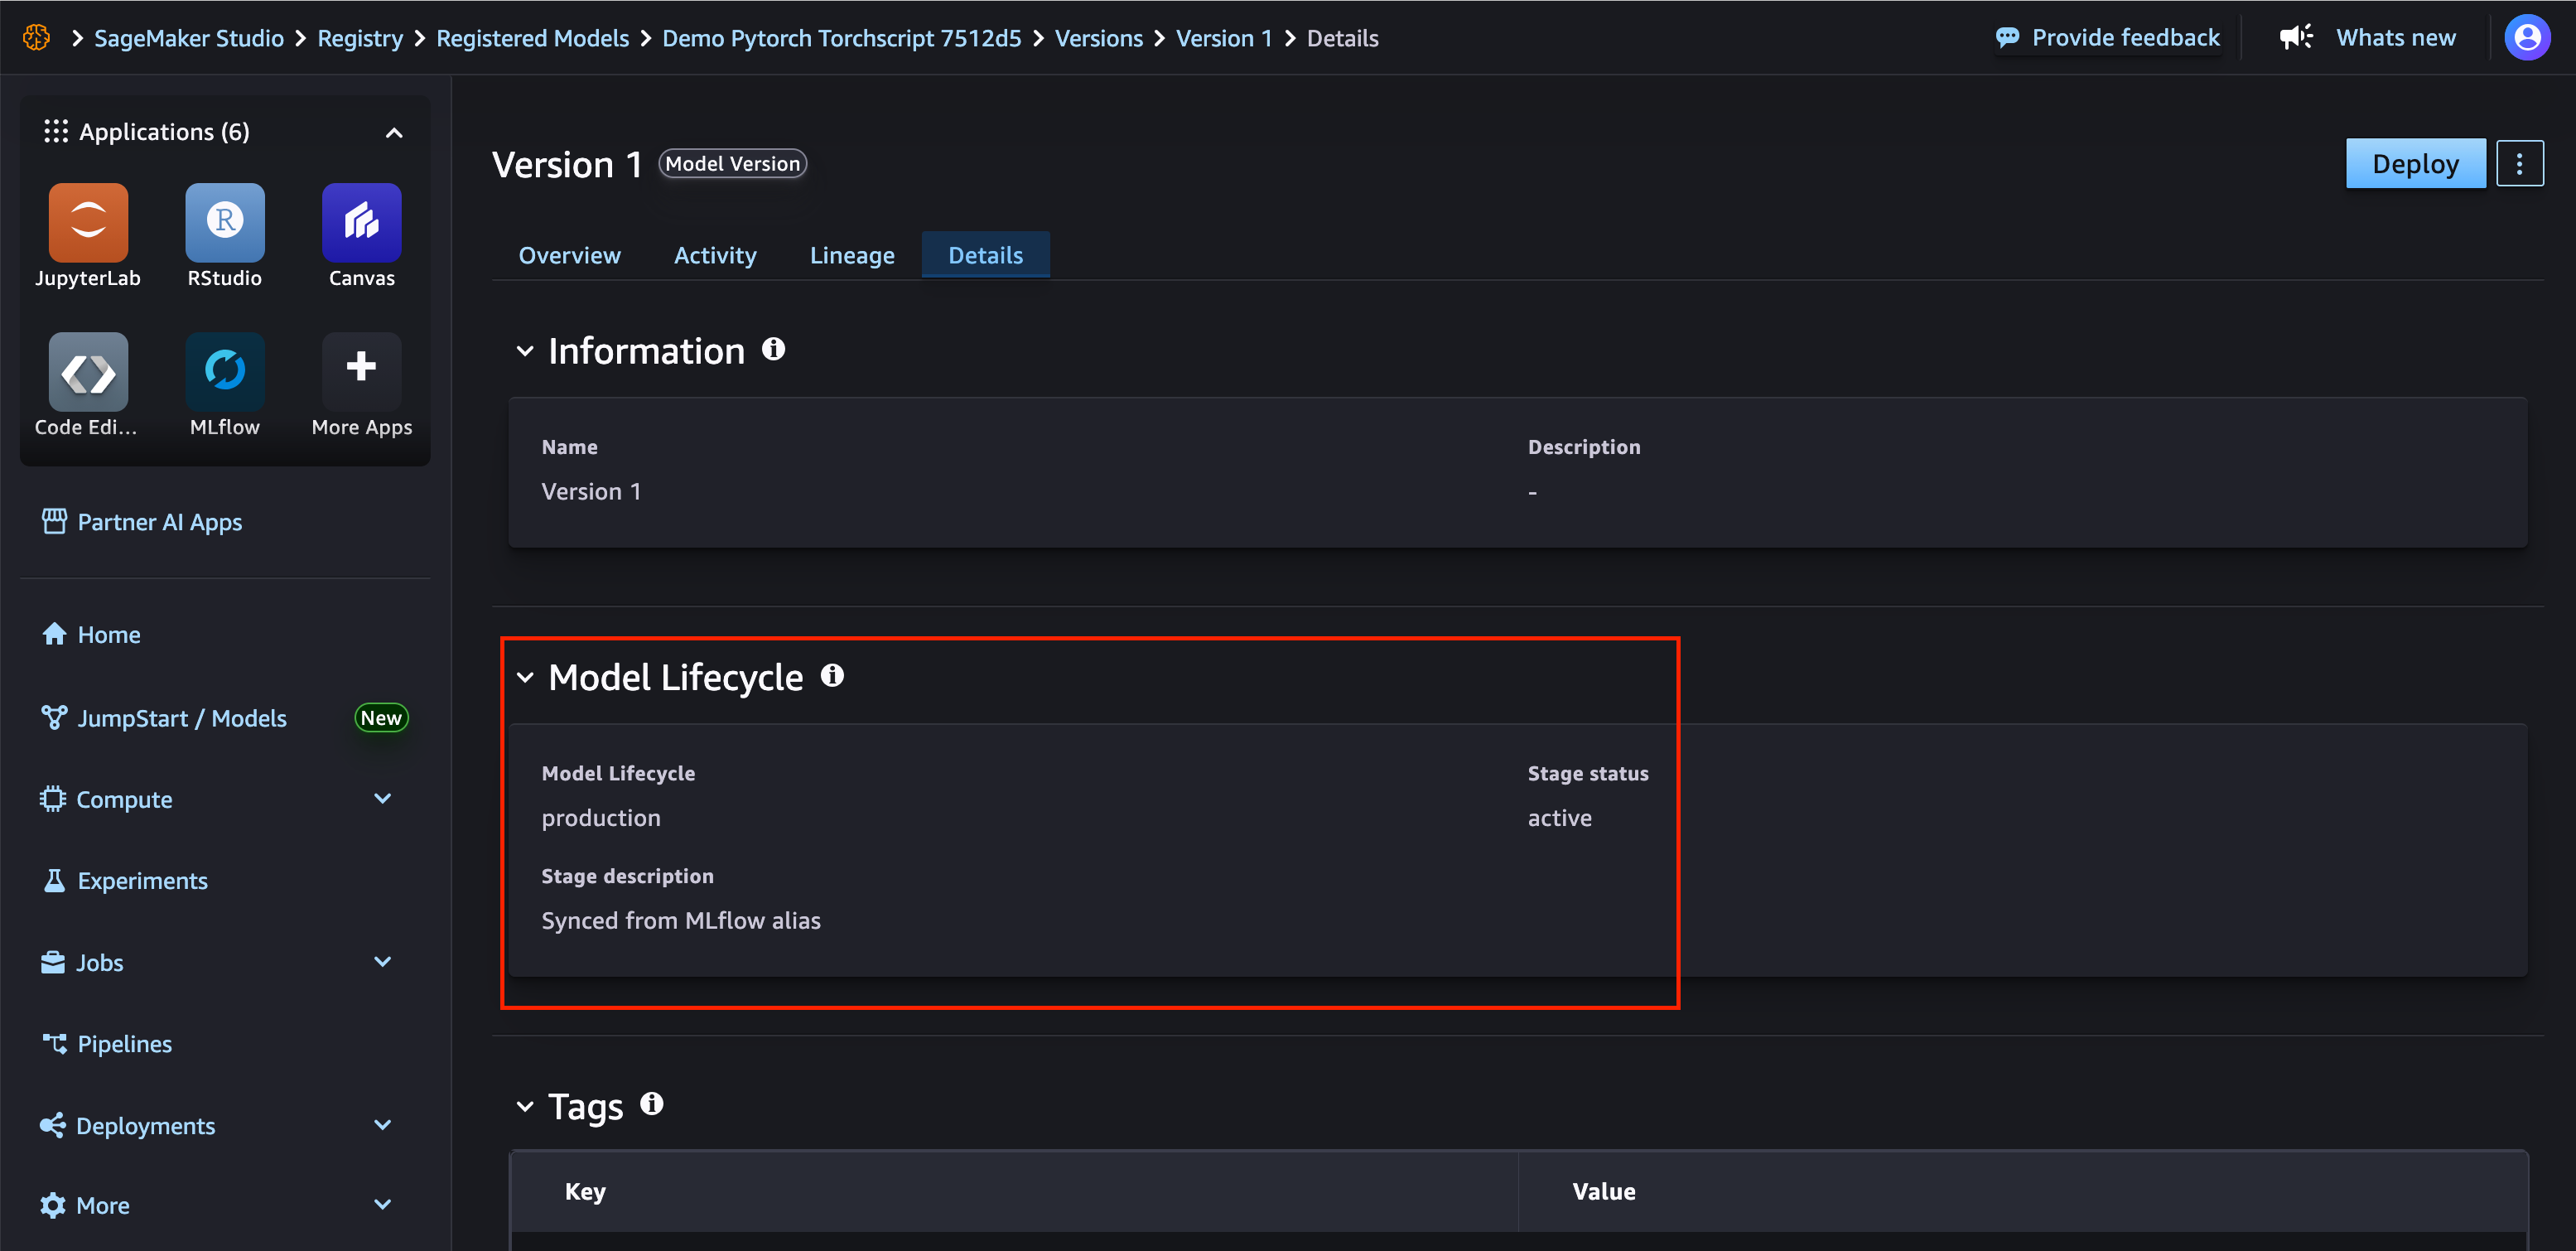Expand the Jobs menu chevron
The width and height of the screenshot is (2576, 1251).
[x=382, y=961]
